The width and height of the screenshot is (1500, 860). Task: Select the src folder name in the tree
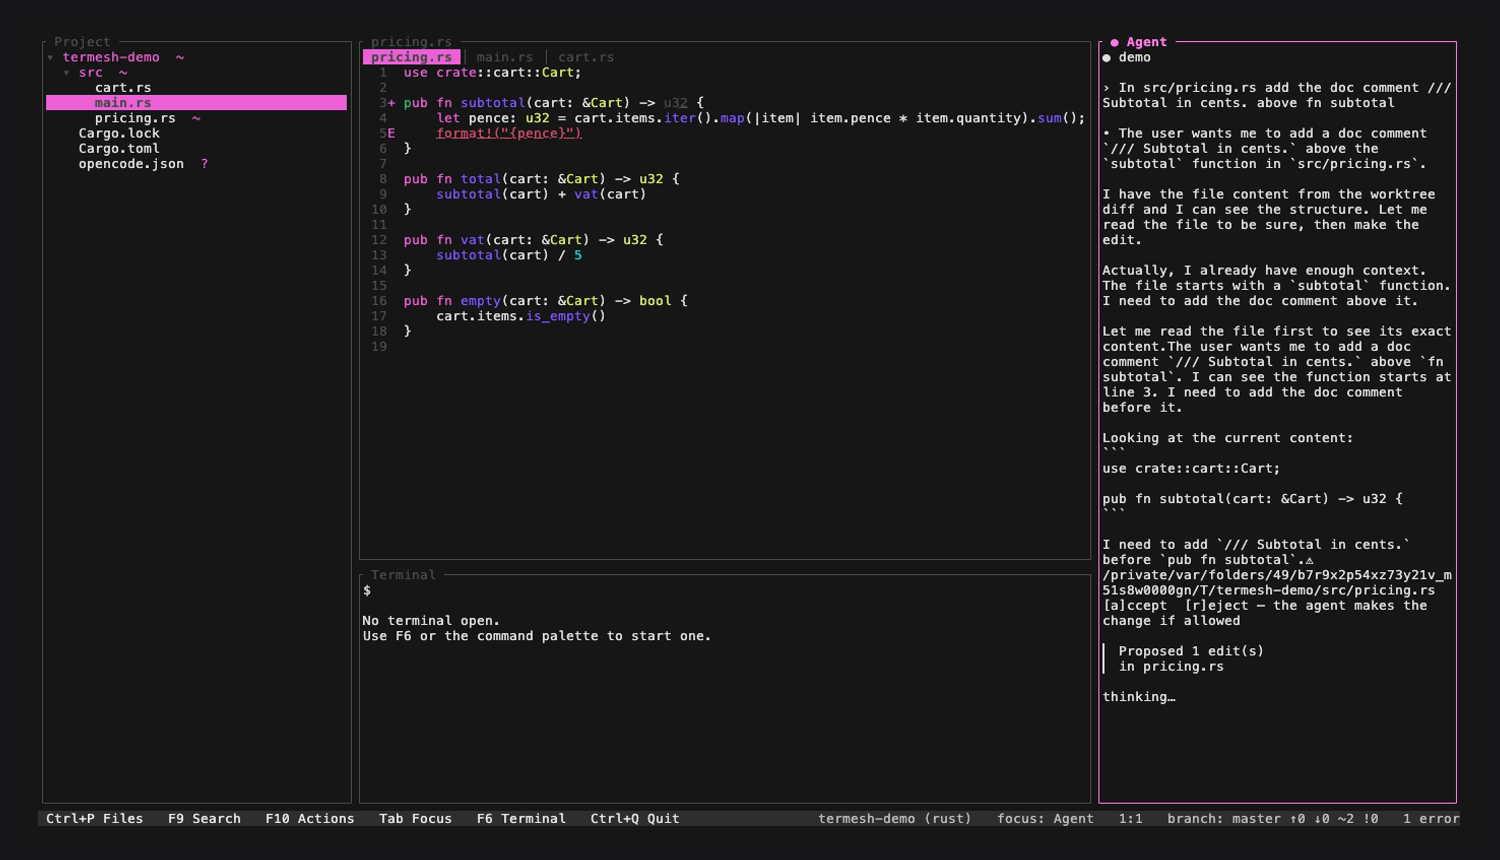pos(90,73)
